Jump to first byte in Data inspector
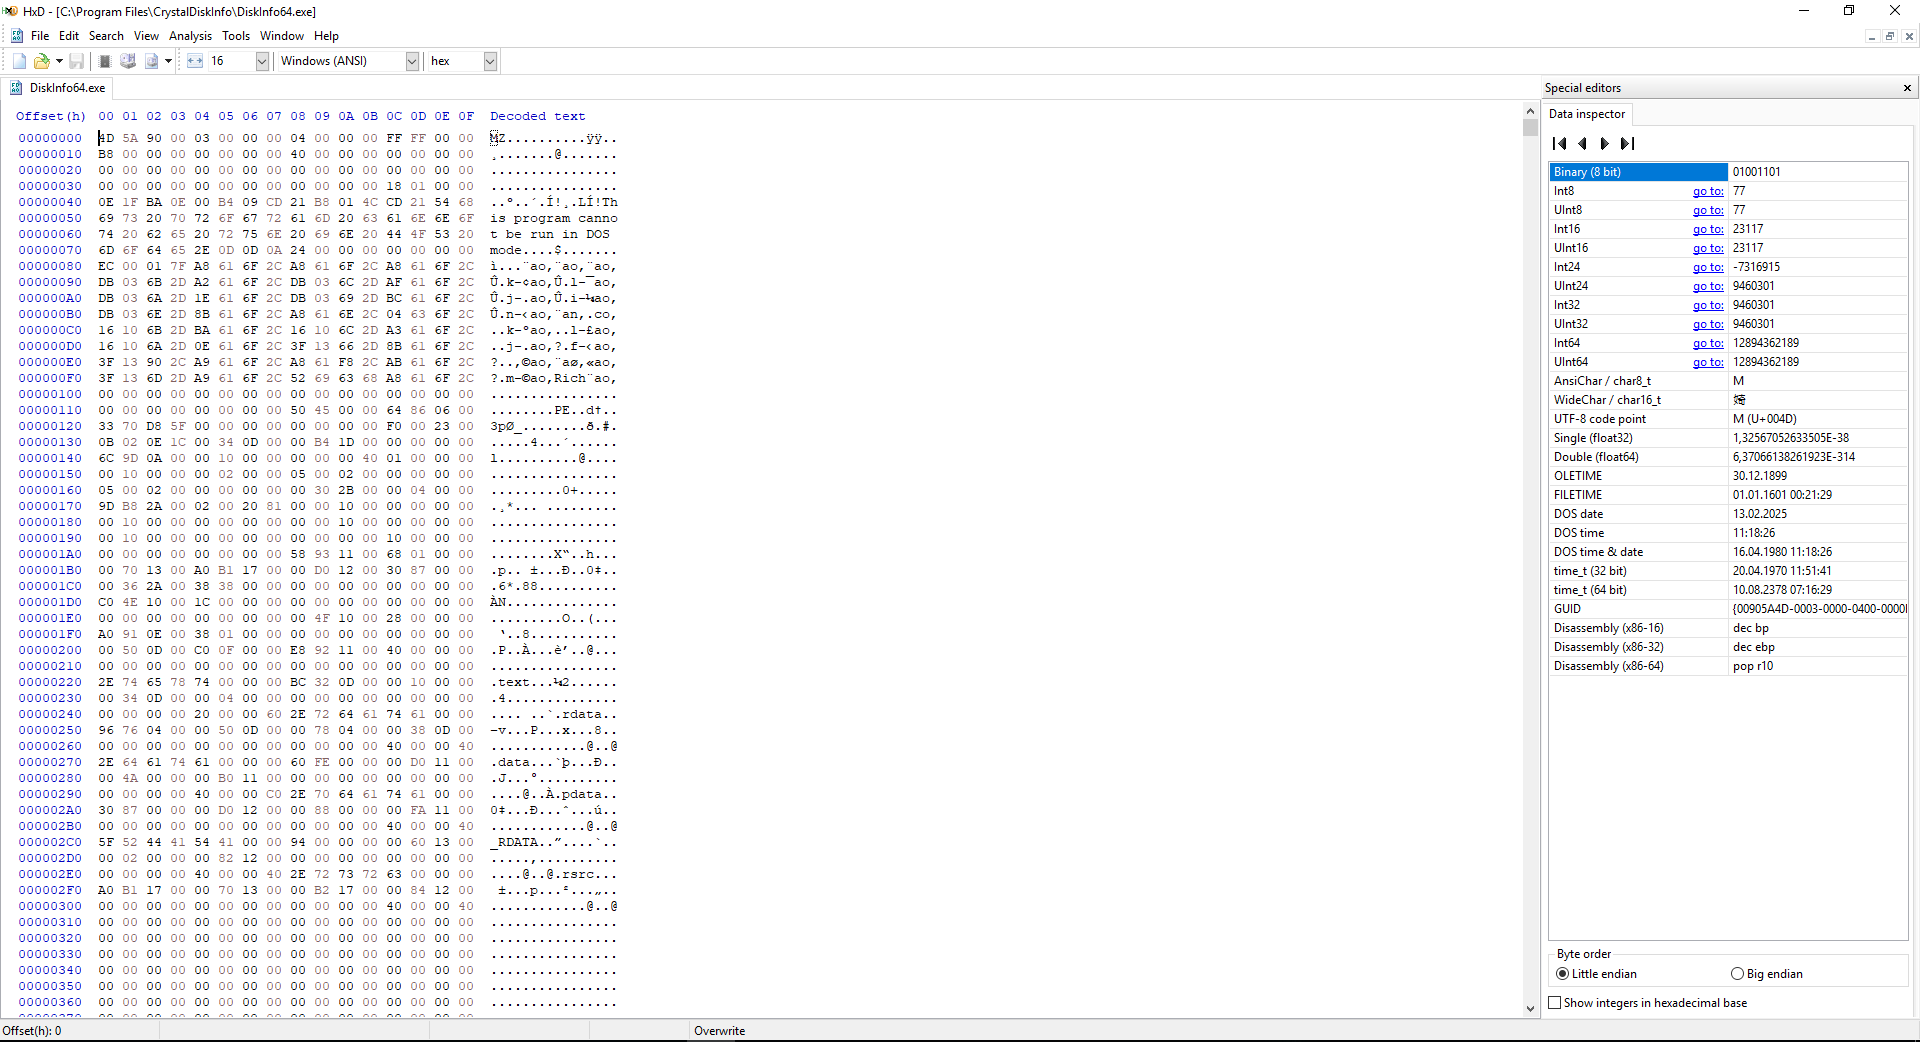Screen dimensions: 1920x1042 click(1560, 144)
